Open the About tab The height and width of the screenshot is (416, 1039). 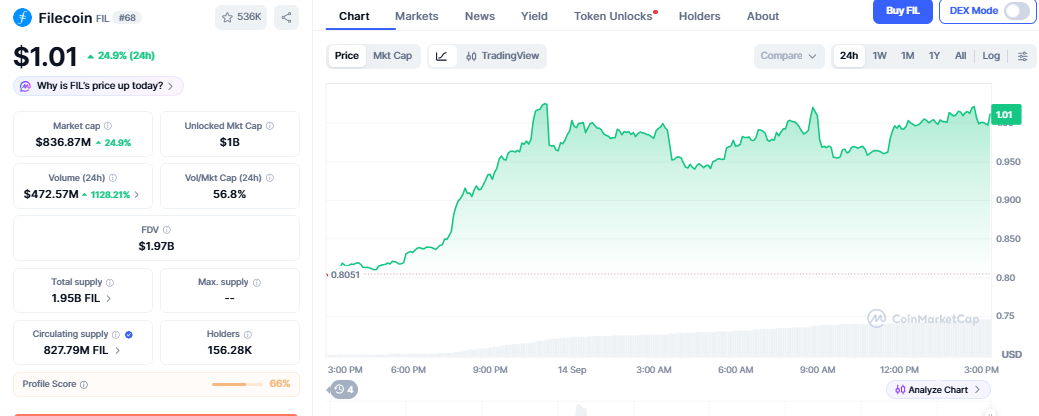(763, 17)
